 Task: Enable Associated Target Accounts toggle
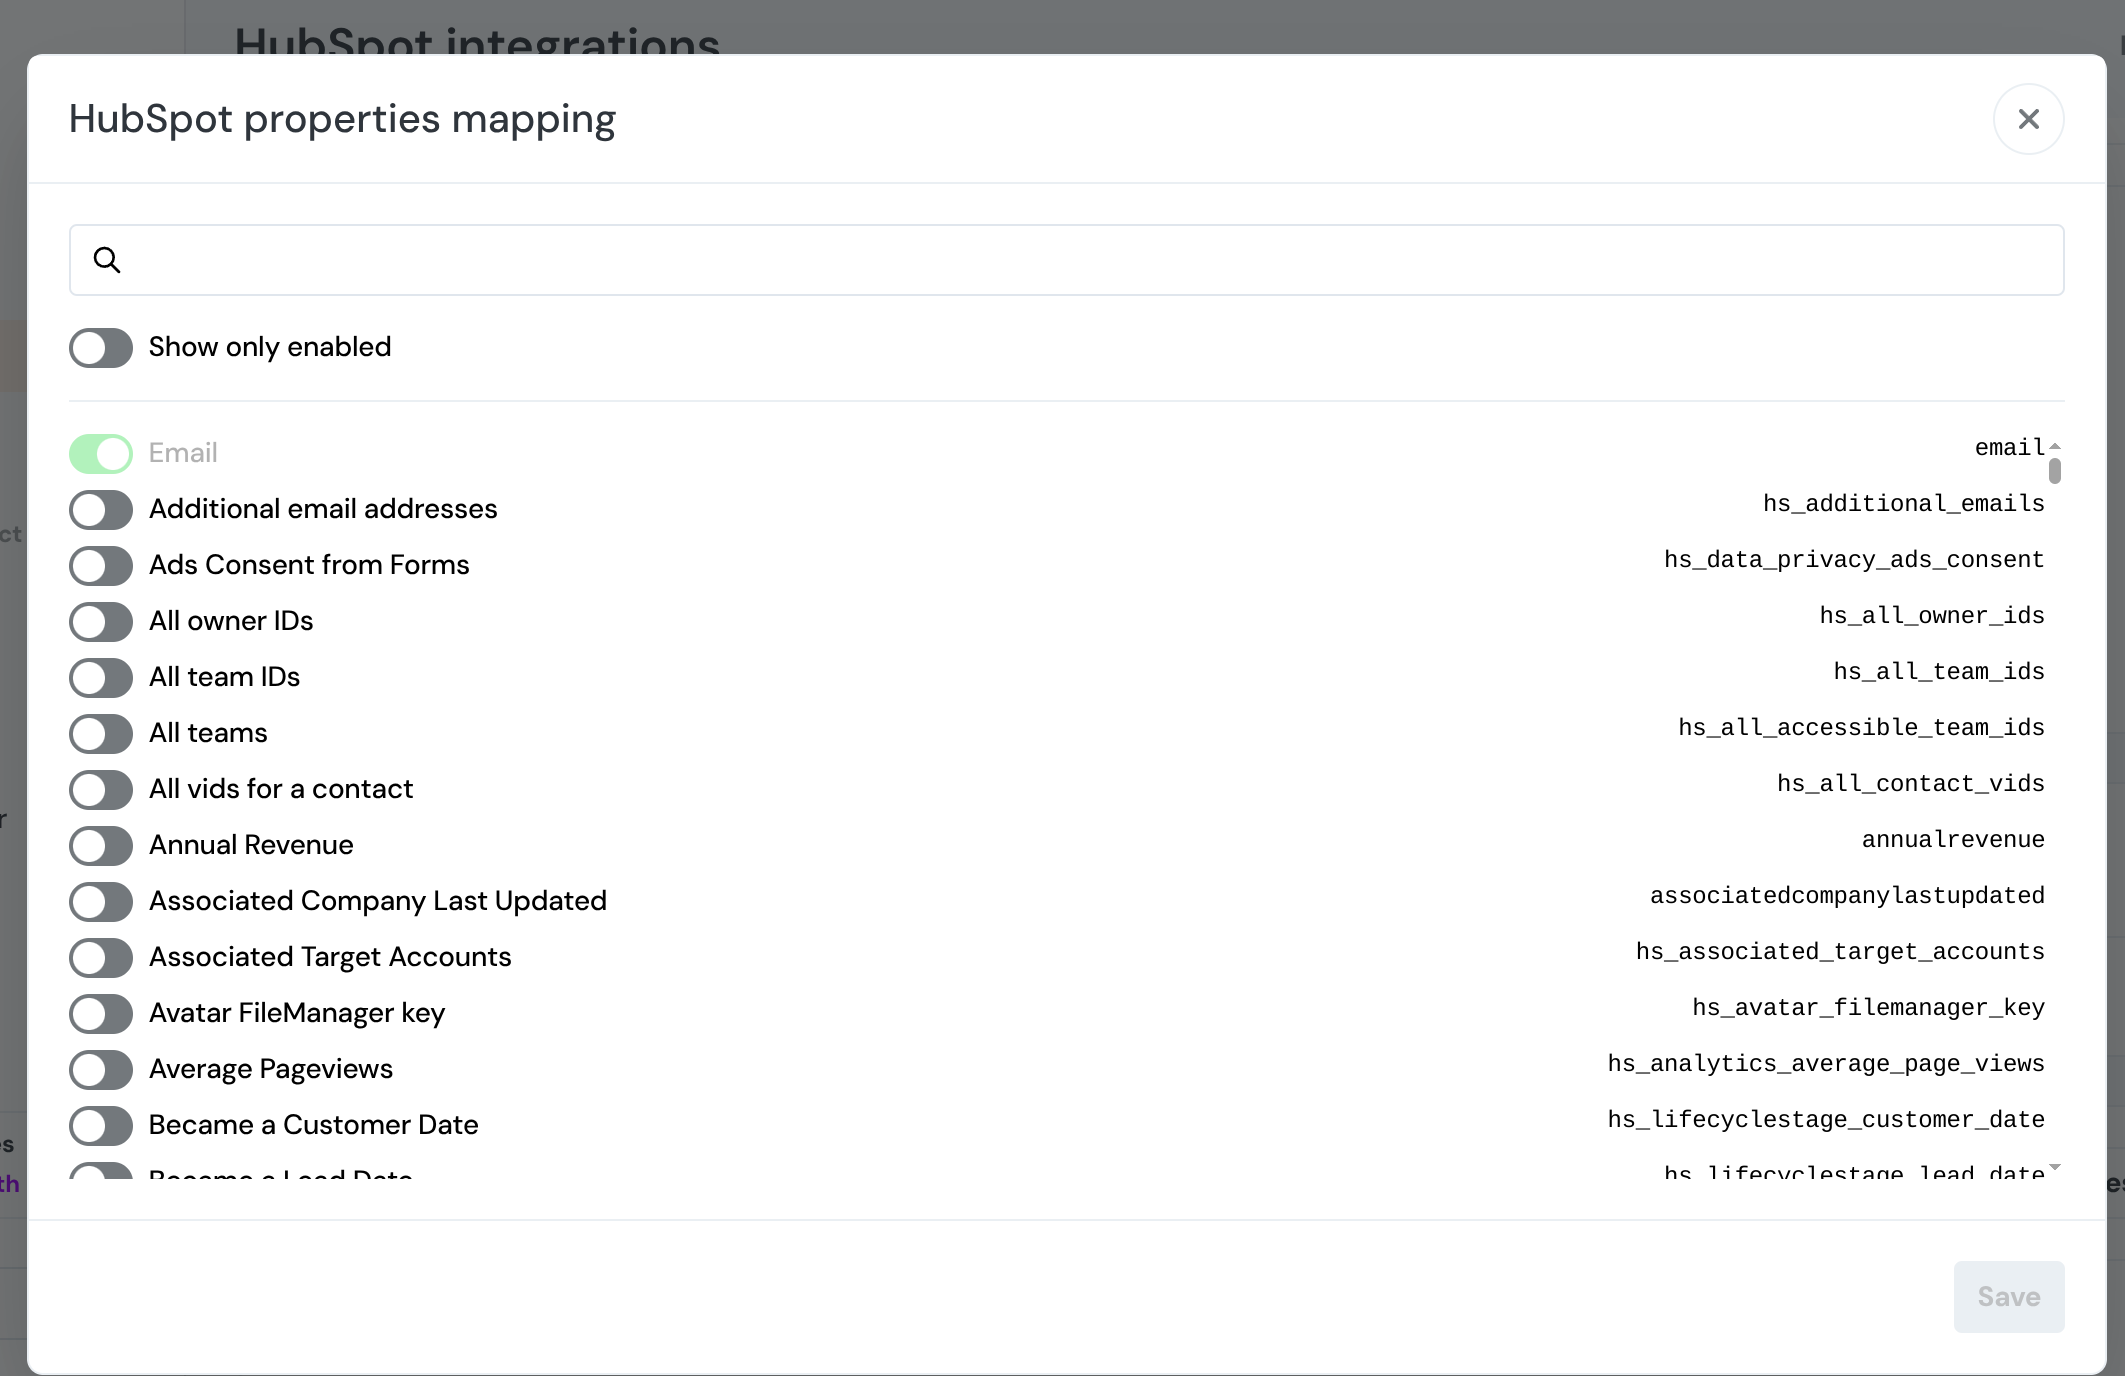101,958
